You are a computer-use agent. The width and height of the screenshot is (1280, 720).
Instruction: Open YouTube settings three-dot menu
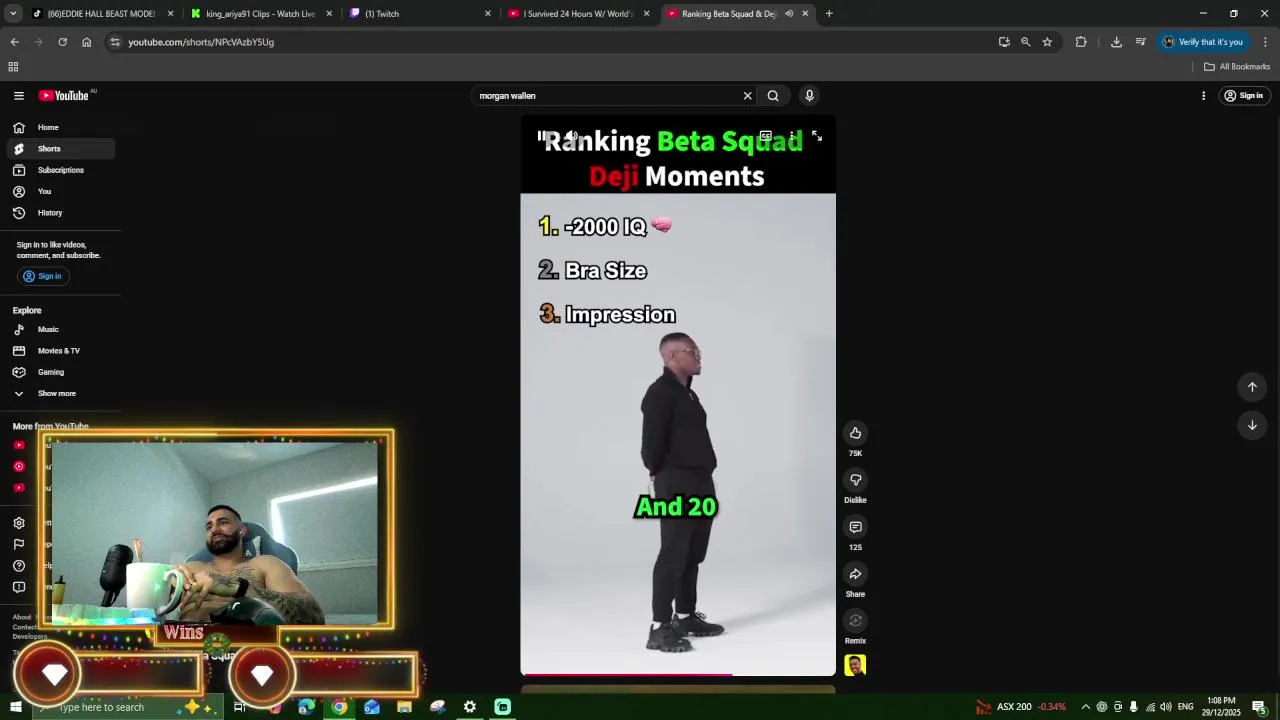(x=1203, y=96)
